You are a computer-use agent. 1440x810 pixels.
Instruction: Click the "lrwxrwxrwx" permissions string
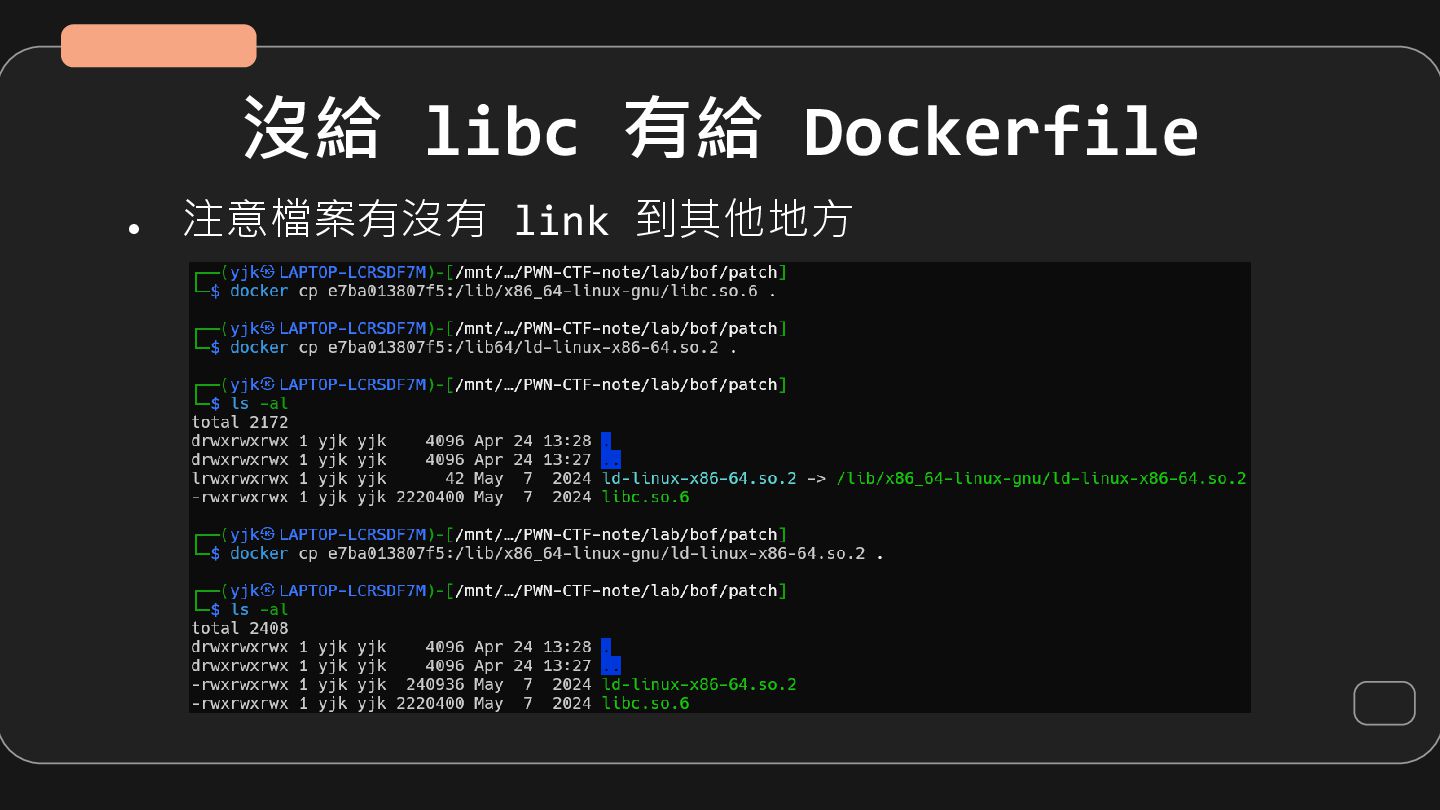click(x=240, y=478)
